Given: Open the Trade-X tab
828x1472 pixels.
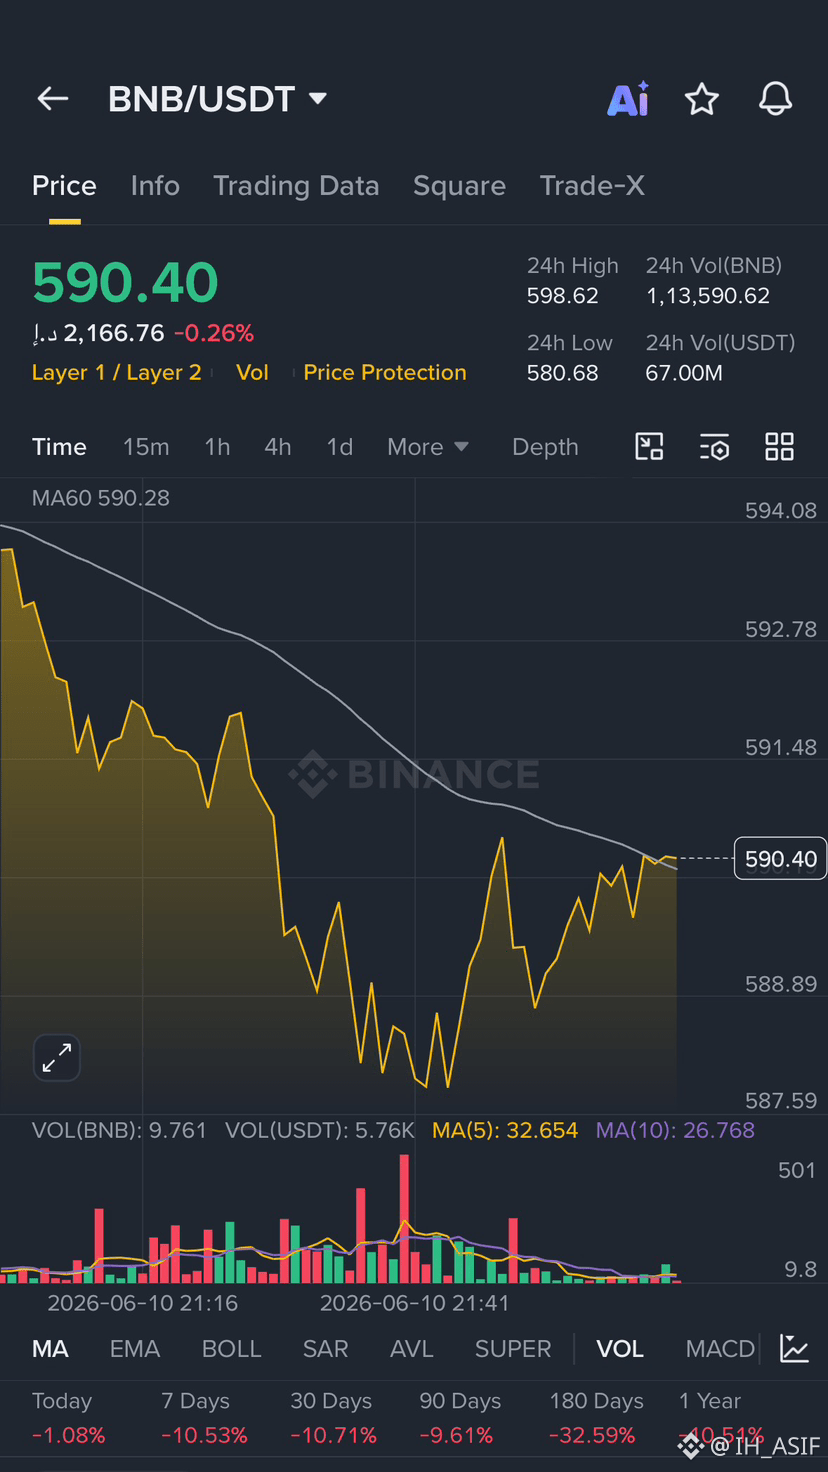Looking at the screenshot, I should coord(592,186).
